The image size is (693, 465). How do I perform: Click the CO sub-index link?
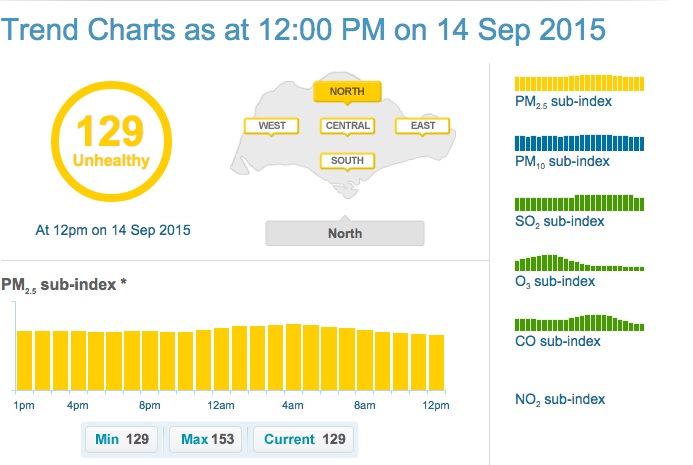point(558,341)
